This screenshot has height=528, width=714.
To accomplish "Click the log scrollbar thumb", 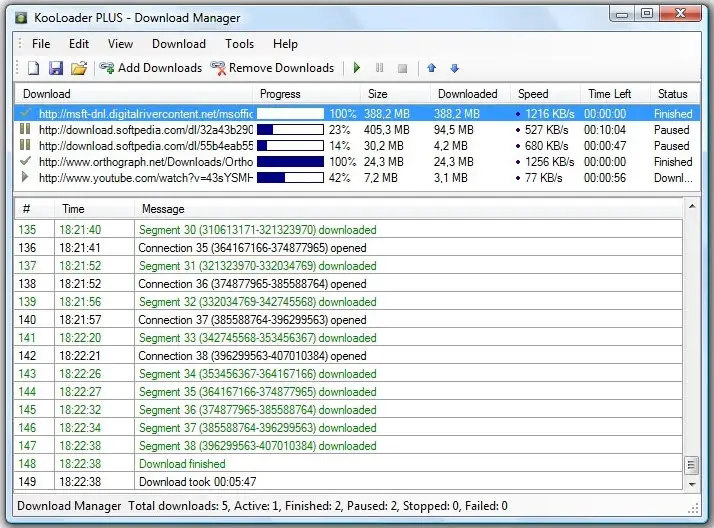I will [x=691, y=465].
